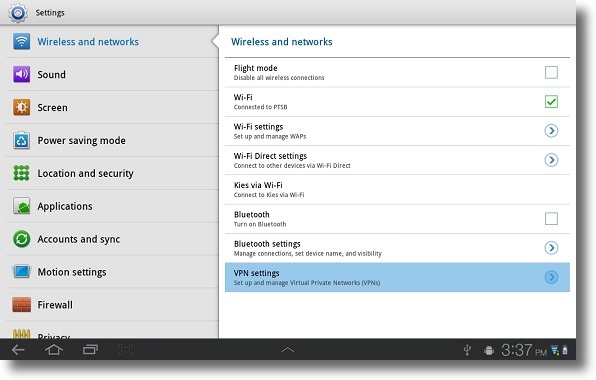Tap the up caret in bottom bar
The height and width of the screenshot is (380, 596).
(x=287, y=350)
